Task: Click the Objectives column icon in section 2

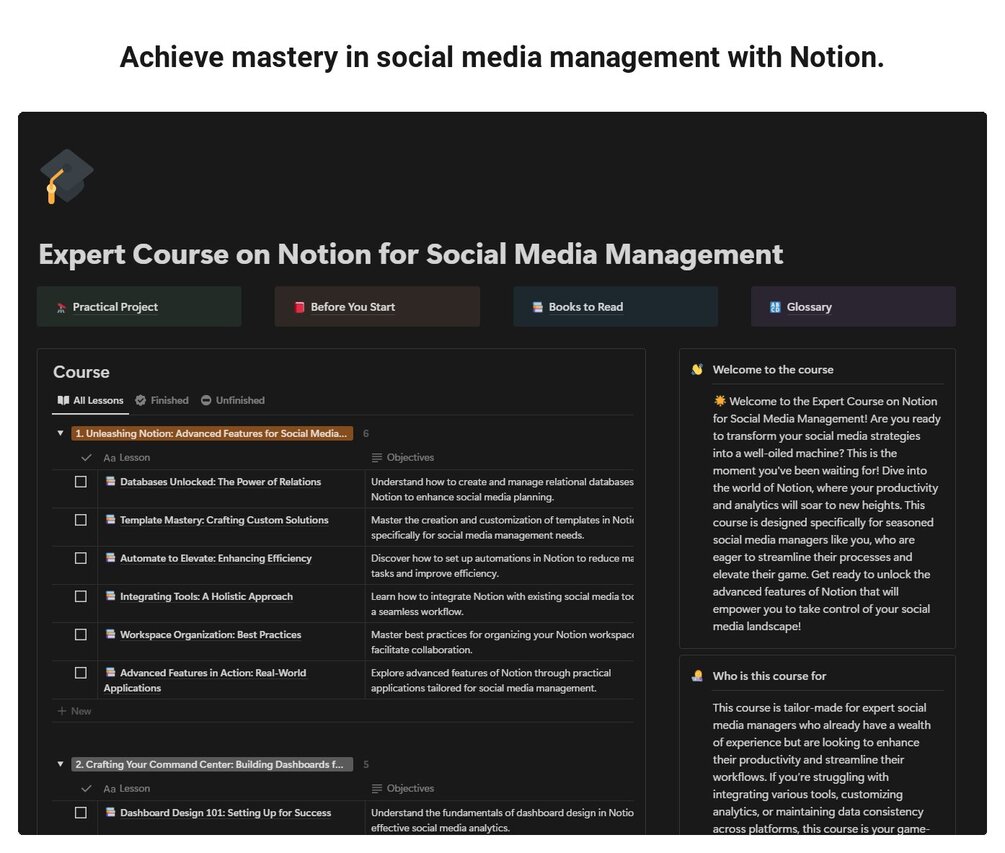Action: 377,789
